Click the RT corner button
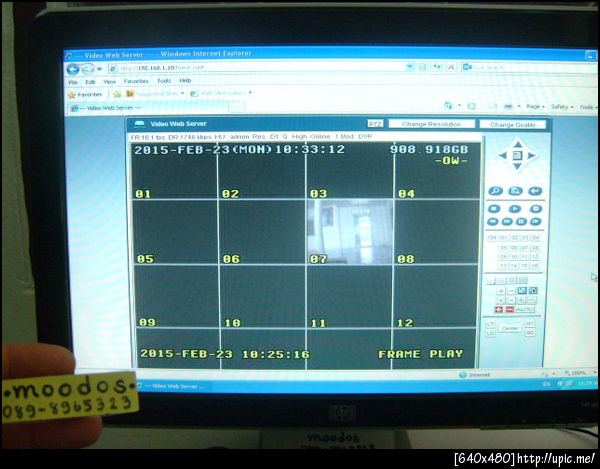This screenshot has height=469, width=600. click(x=529, y=324)
